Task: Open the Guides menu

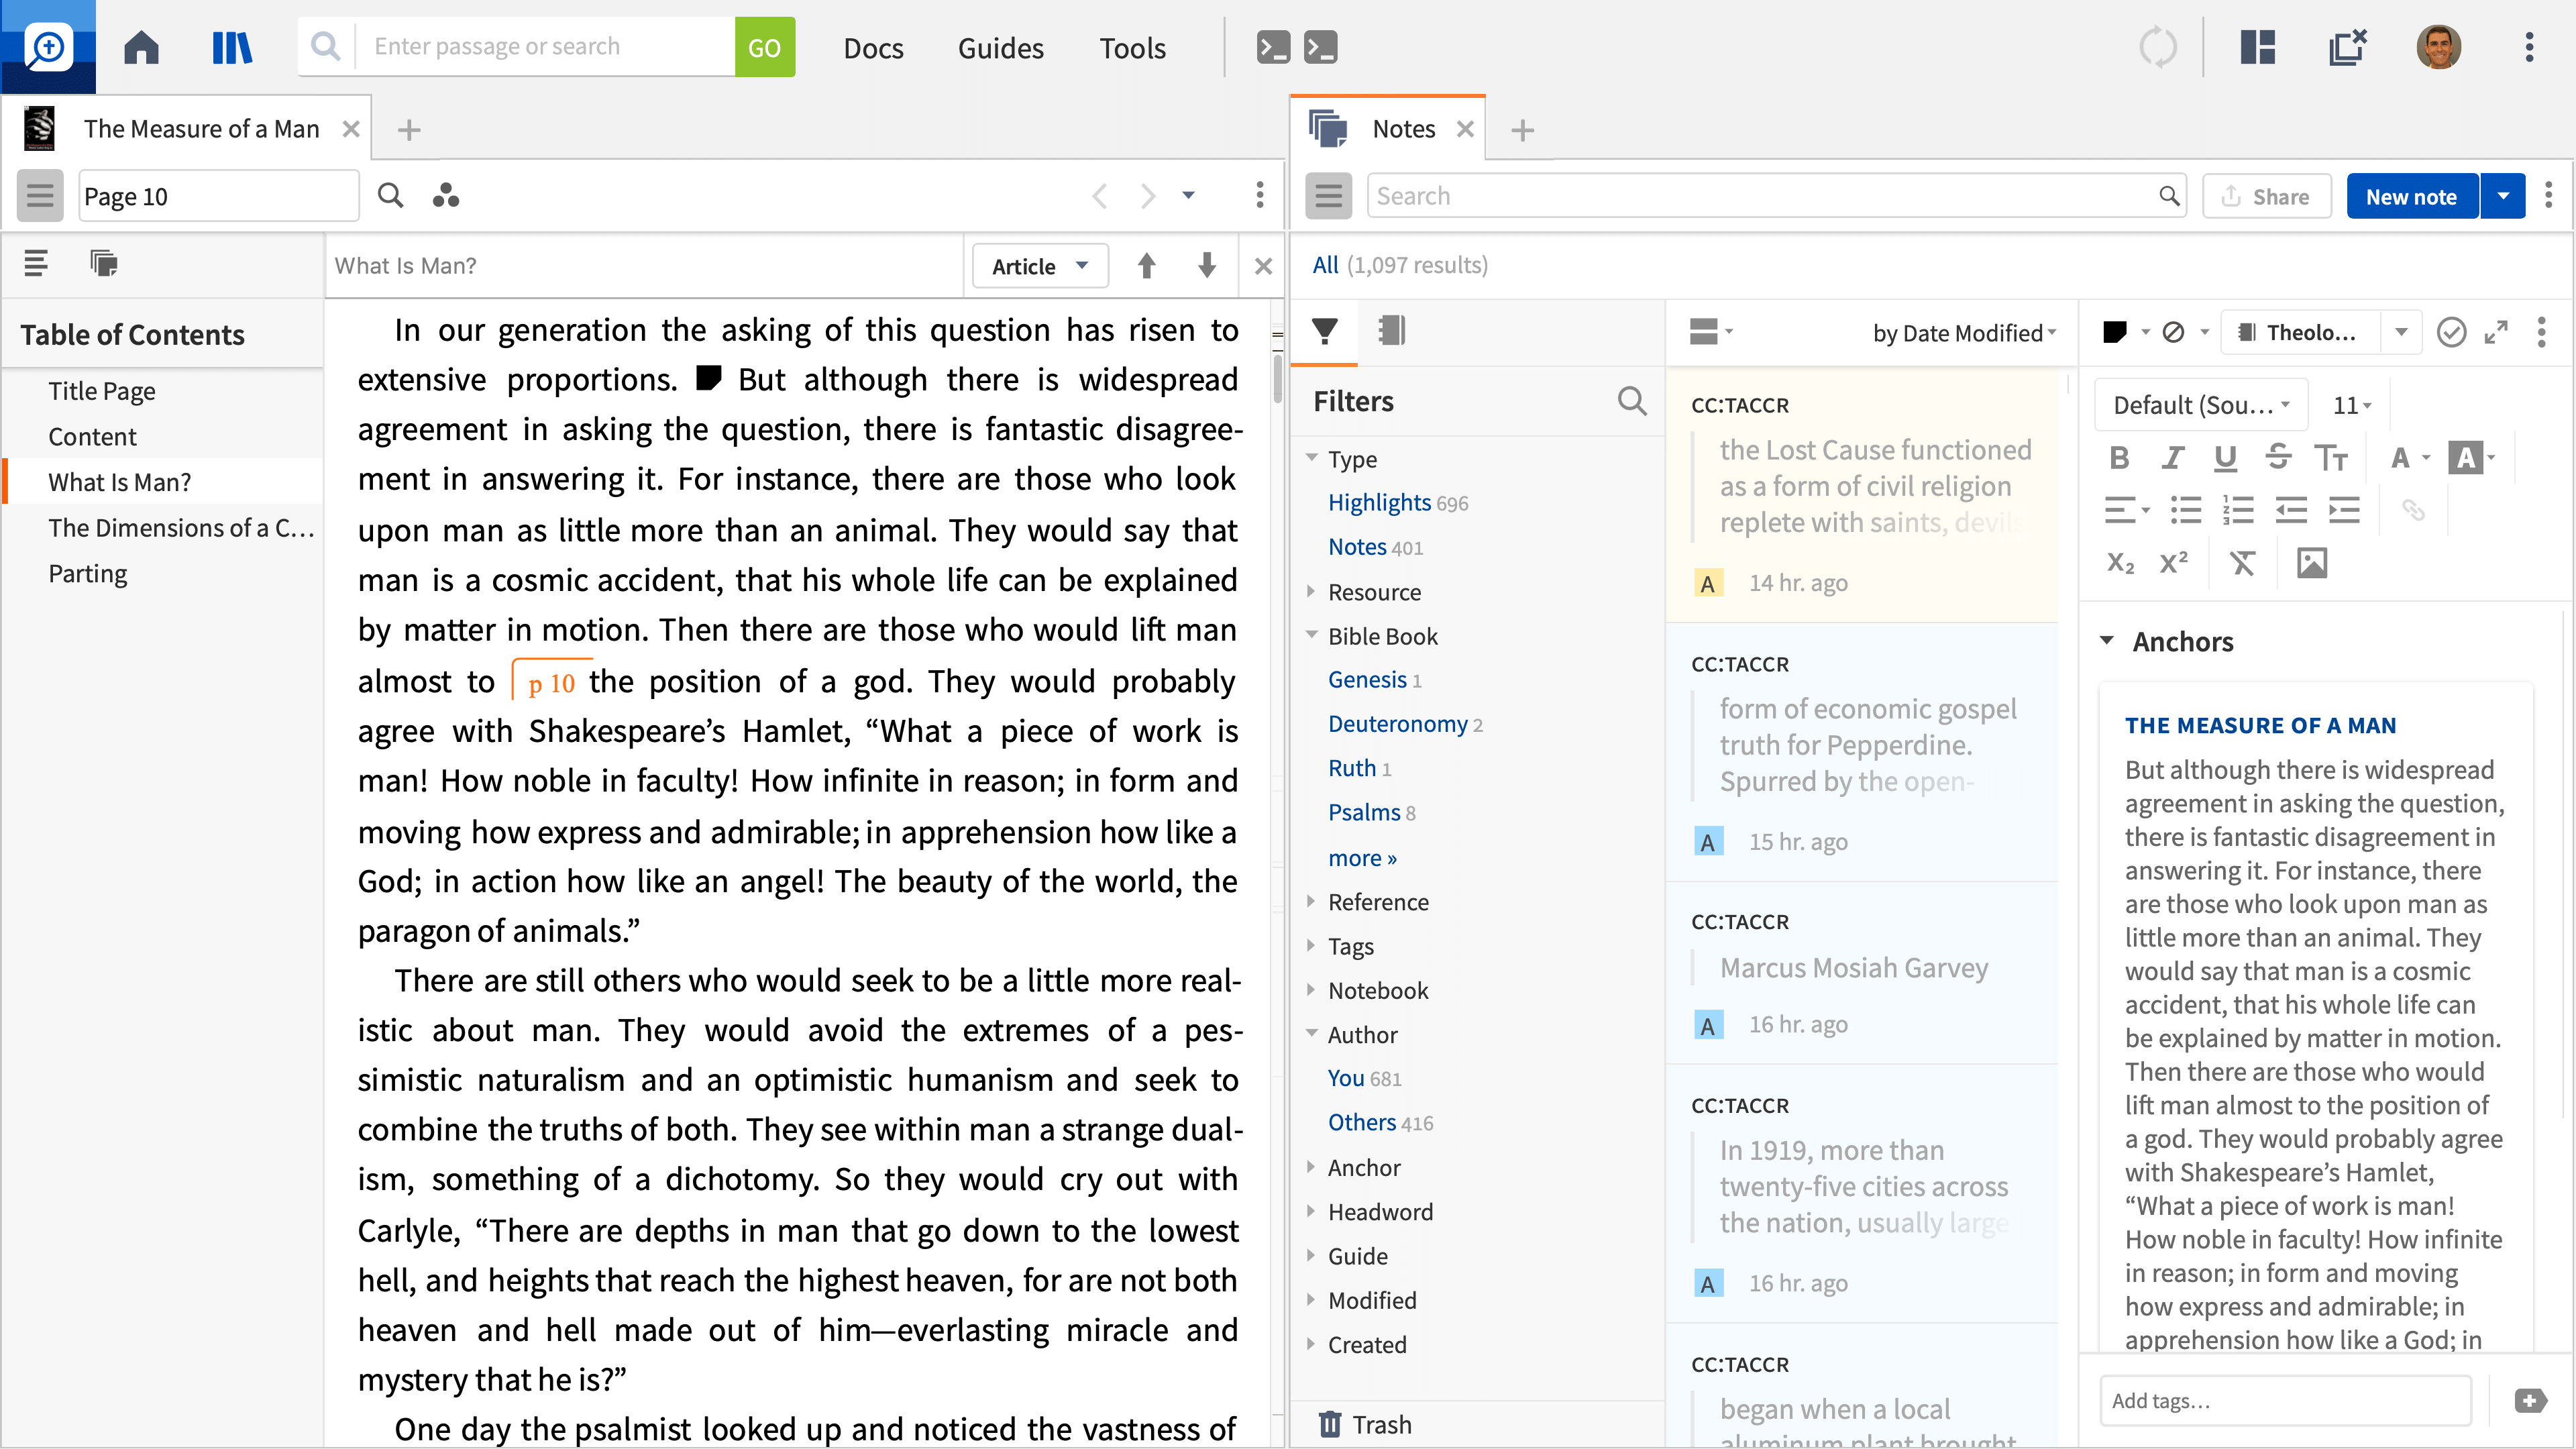Action: 1000,47
